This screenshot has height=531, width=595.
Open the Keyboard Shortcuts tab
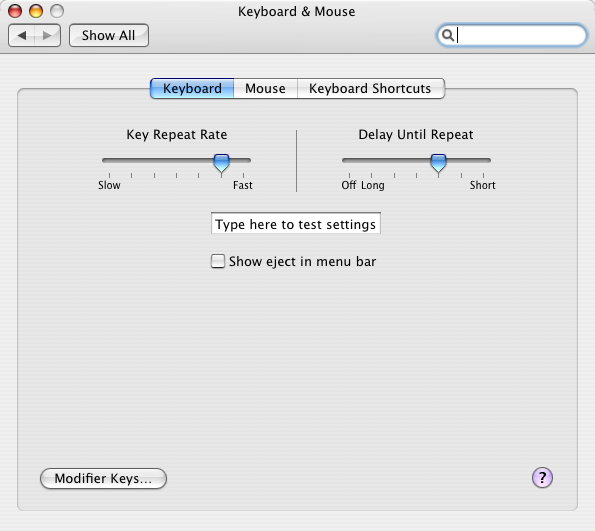click(x=370, y=88)
